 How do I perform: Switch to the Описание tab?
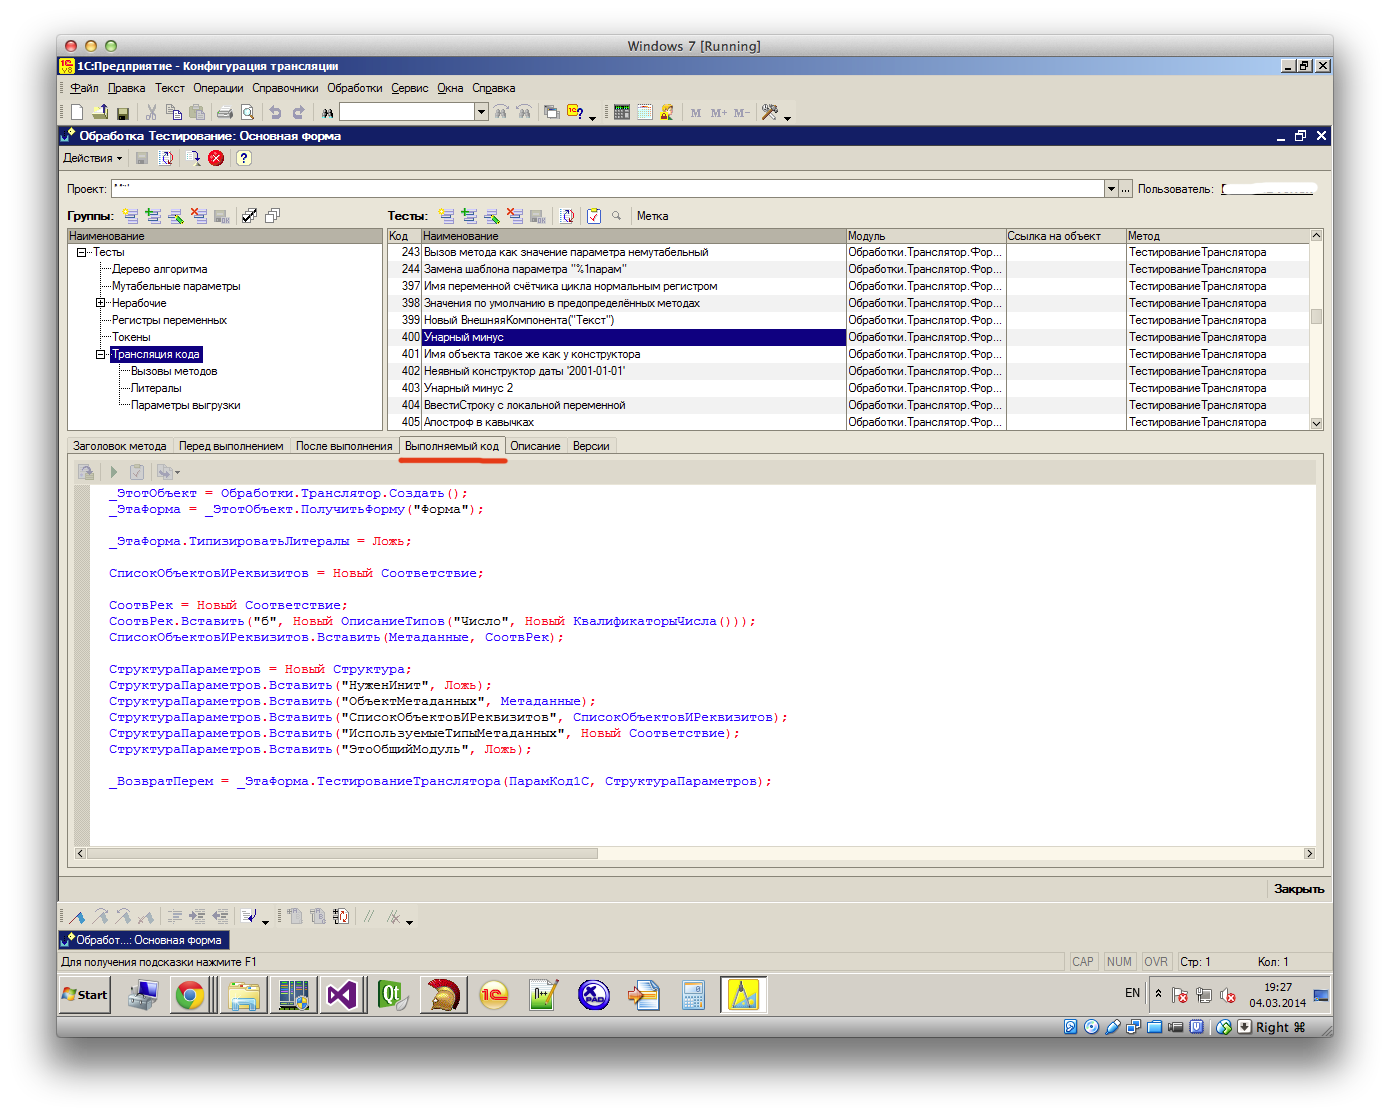click(x=535, y=446)
